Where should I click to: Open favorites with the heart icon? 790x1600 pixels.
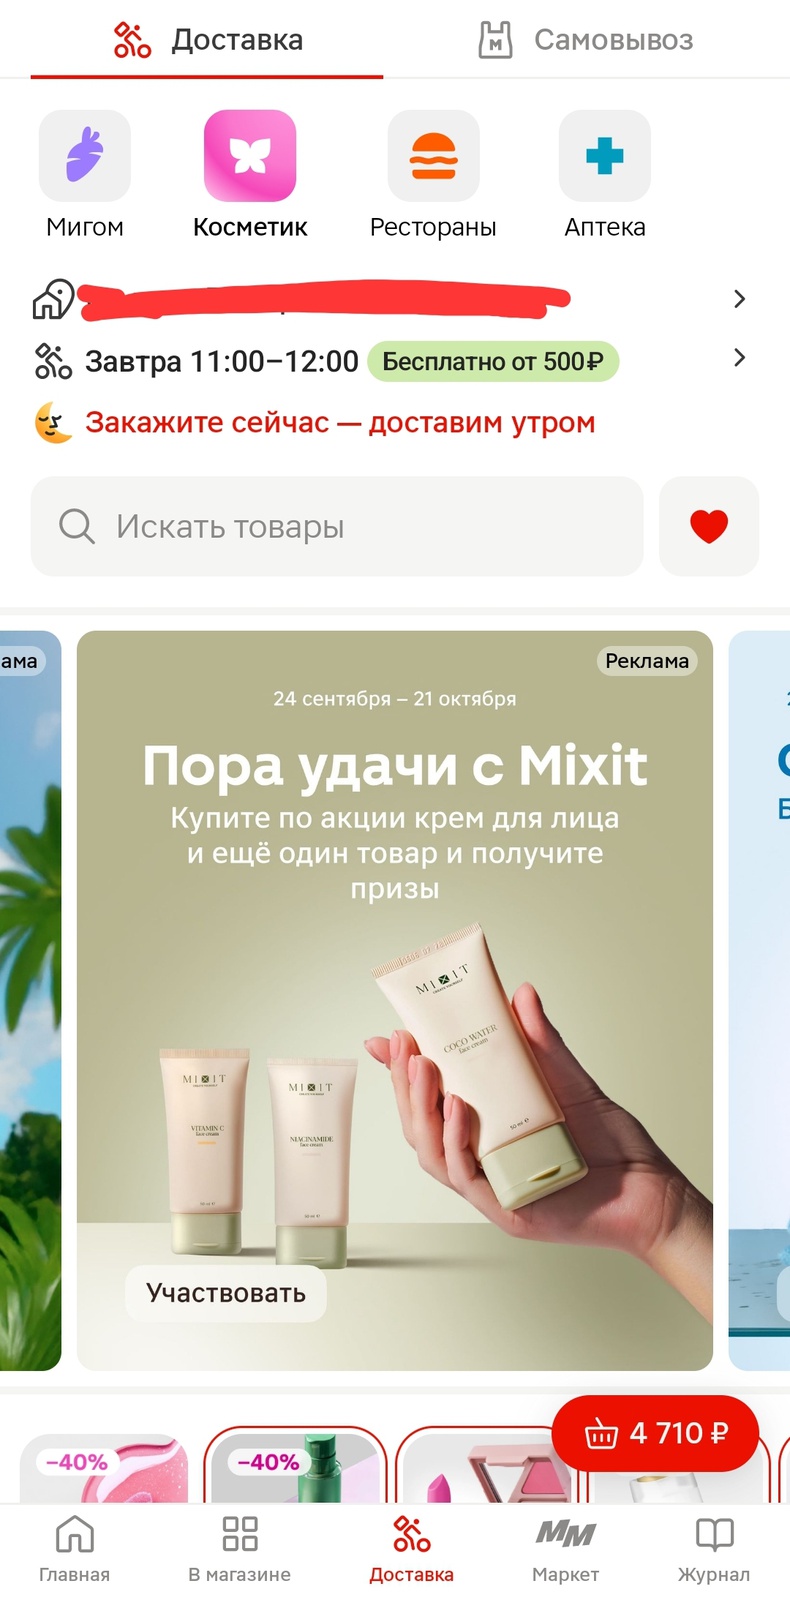[709, 526]
